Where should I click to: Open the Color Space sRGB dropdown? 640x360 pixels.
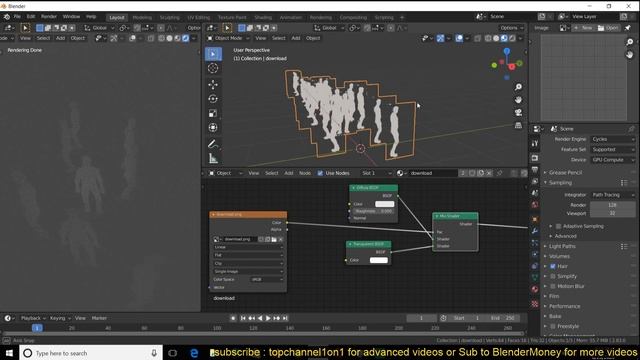click(x=267, y=279)
